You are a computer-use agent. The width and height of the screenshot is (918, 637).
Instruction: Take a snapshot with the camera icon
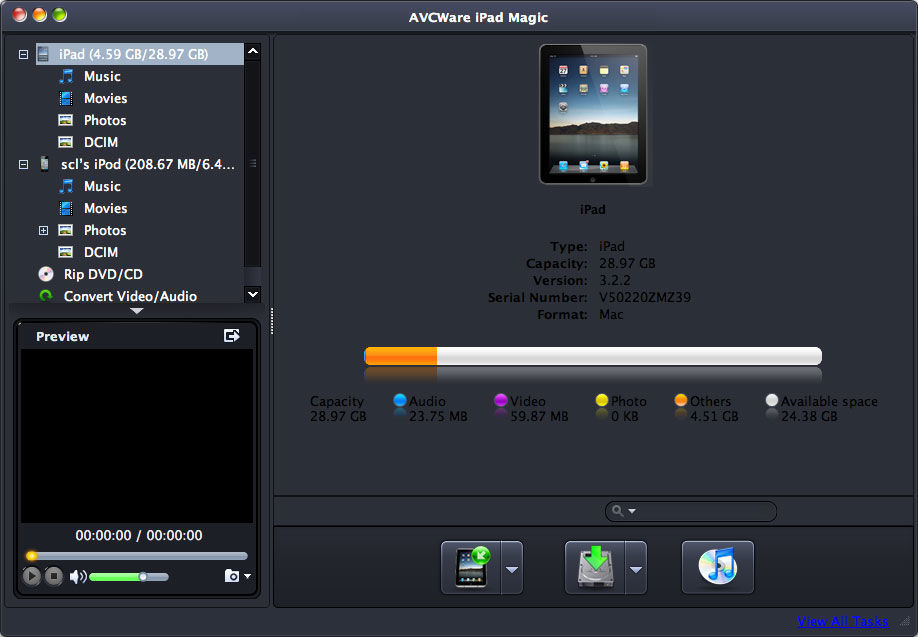[232, 576]
